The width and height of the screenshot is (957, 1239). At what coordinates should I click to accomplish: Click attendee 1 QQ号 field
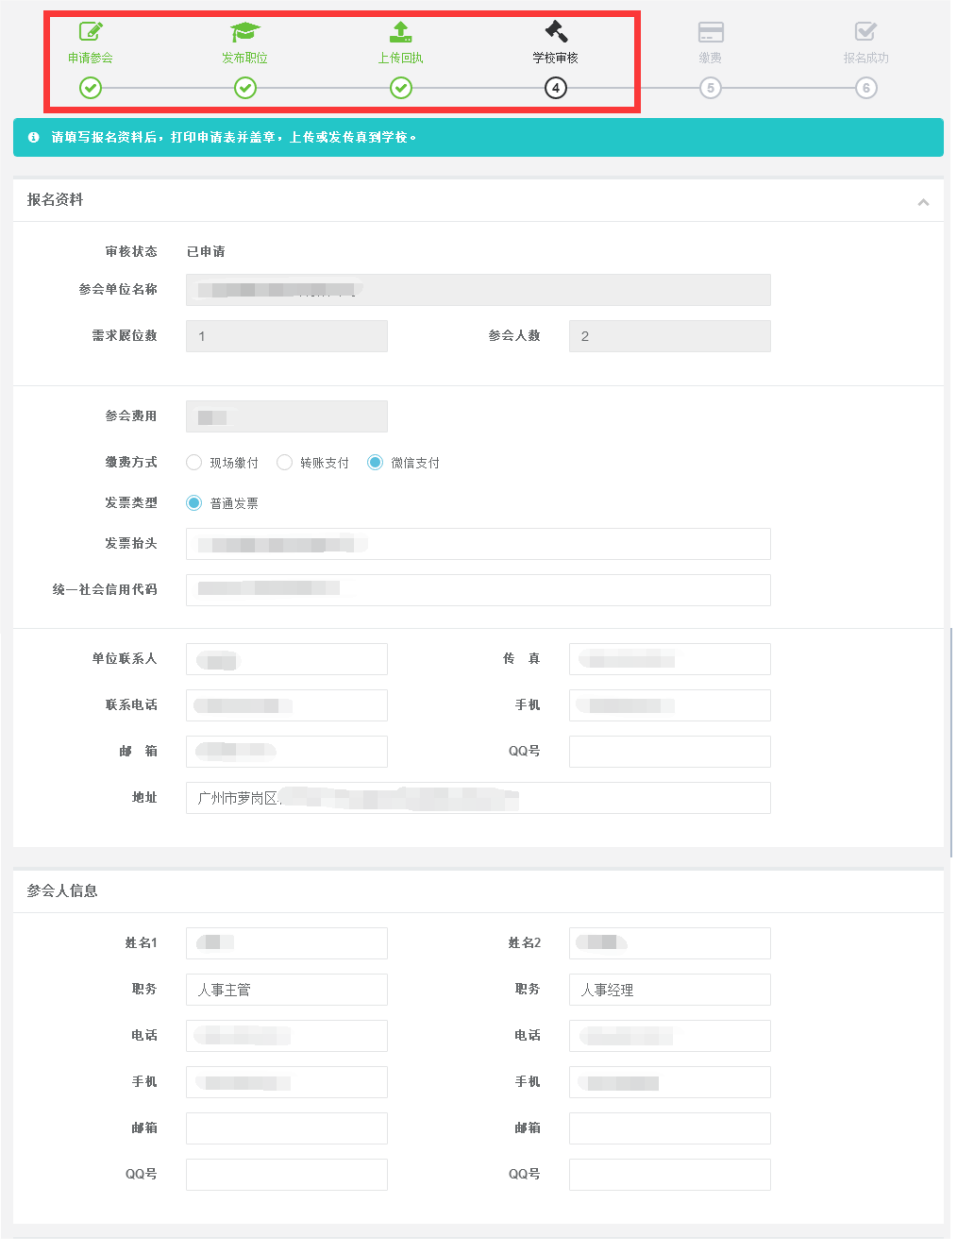pyautogui.click(x=287, y=1175)
